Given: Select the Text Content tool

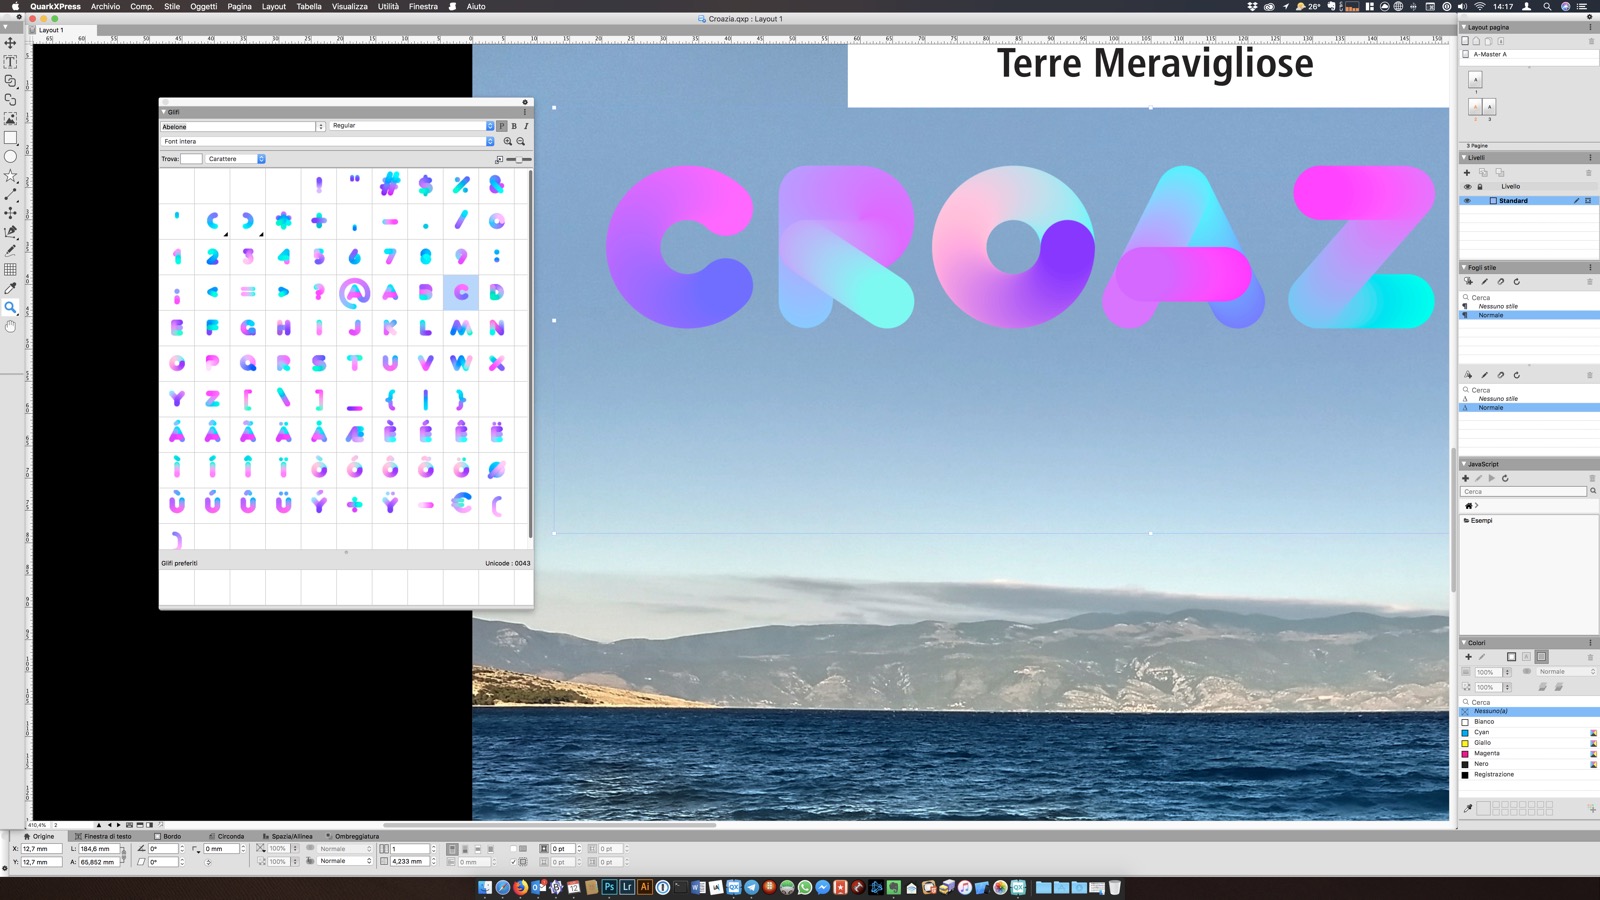Looking at the screenshot, I should pos(10,62).
